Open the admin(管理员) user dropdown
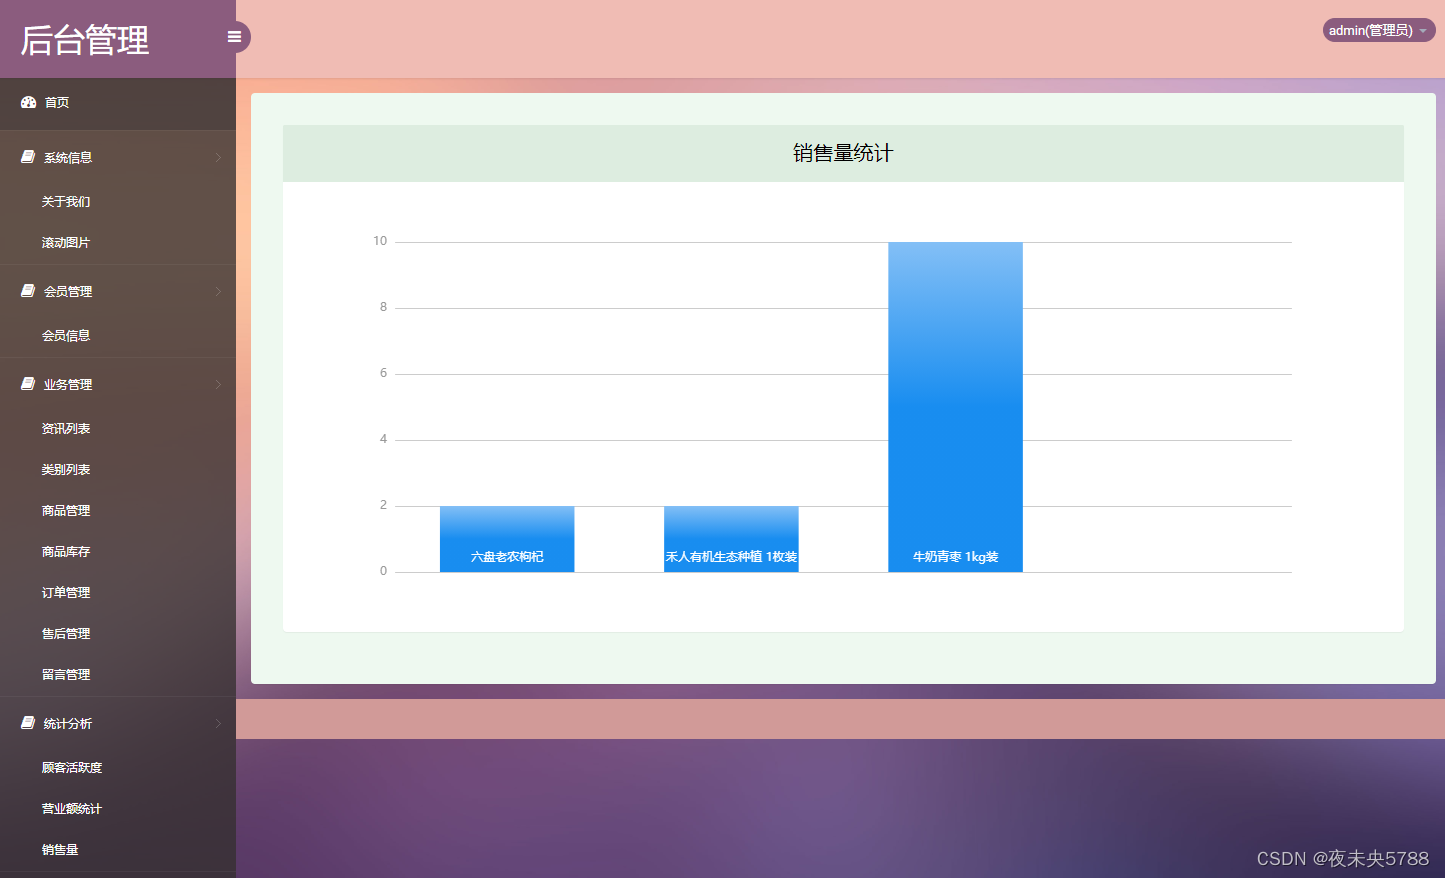The image size is (1445, 878). [1378, 30]
